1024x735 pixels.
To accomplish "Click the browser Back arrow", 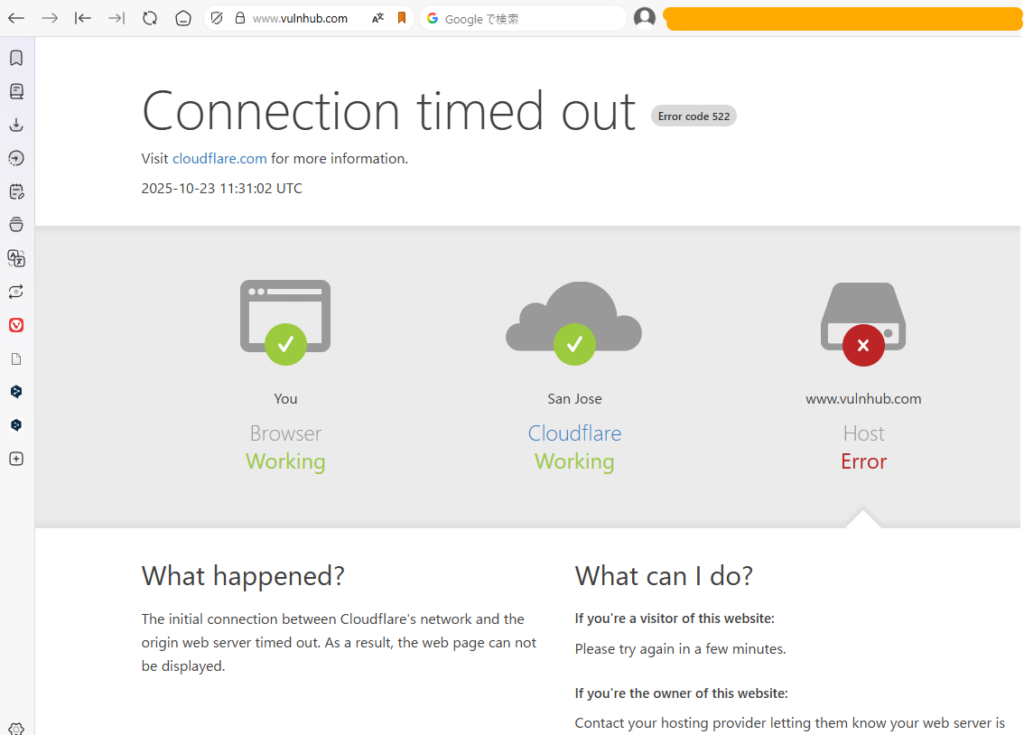I will pos(17,18).
